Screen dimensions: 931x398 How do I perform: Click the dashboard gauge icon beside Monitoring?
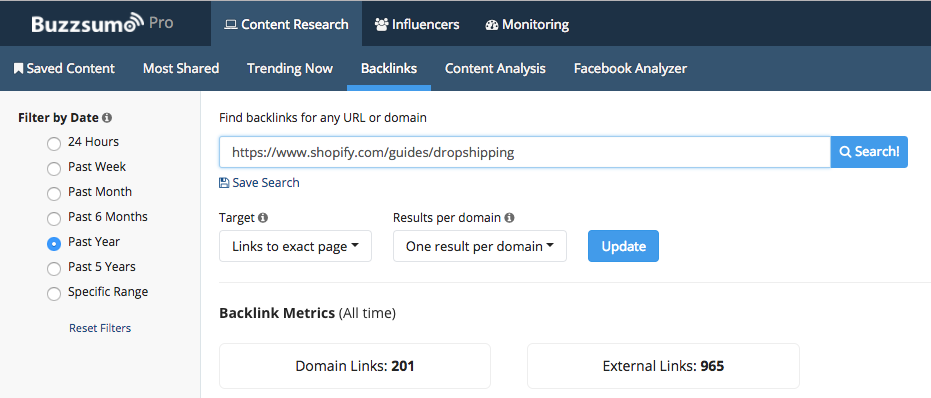492,25
